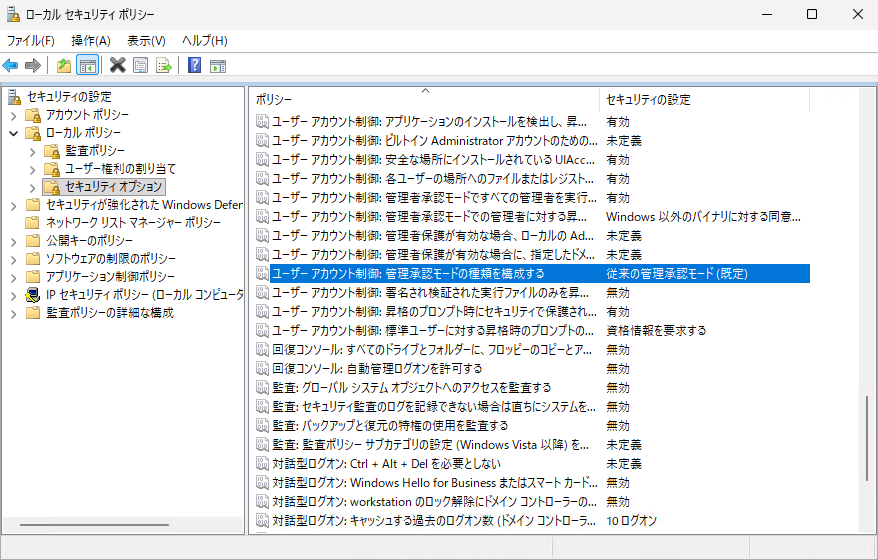Sort by セキュリティの設定 column header

[x=704, y=100]
